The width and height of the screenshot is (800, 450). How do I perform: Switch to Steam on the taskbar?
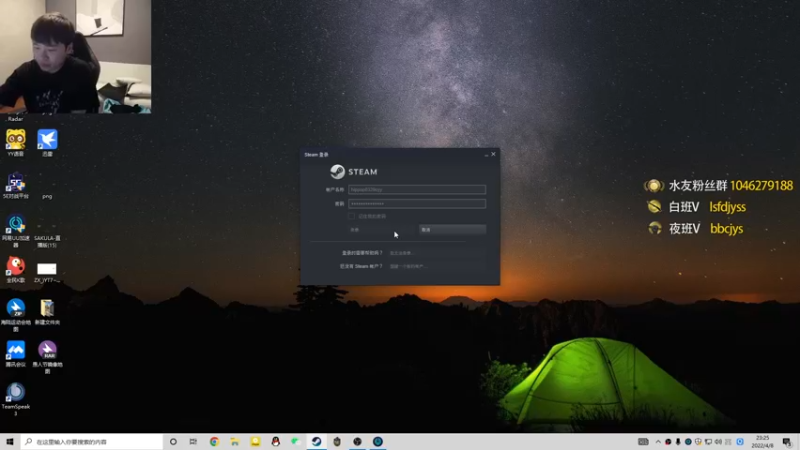(x=316, y=441)
